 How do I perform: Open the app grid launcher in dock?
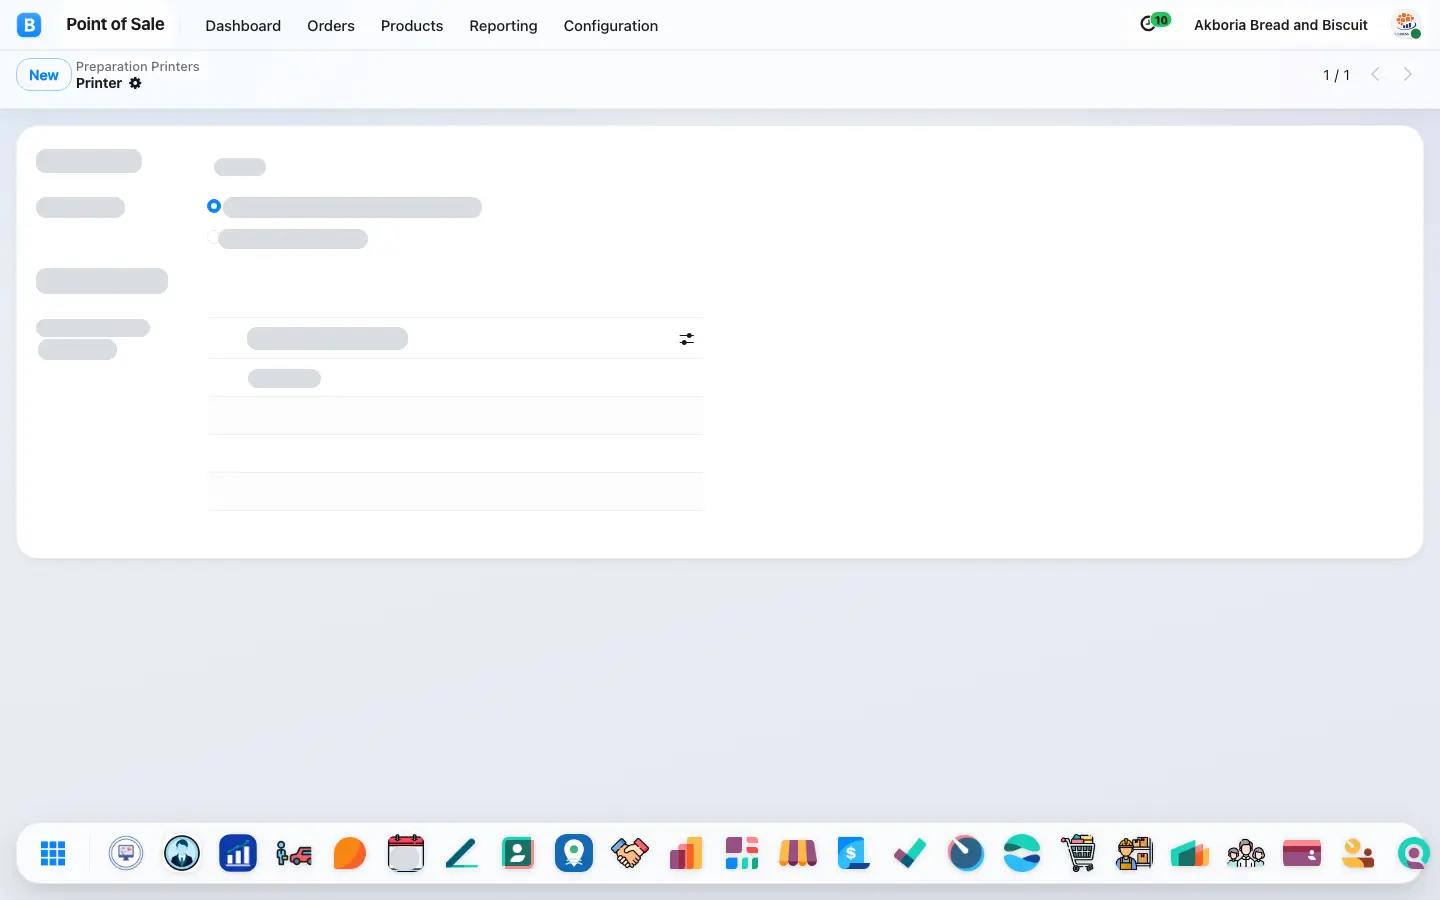pos(53,853)
